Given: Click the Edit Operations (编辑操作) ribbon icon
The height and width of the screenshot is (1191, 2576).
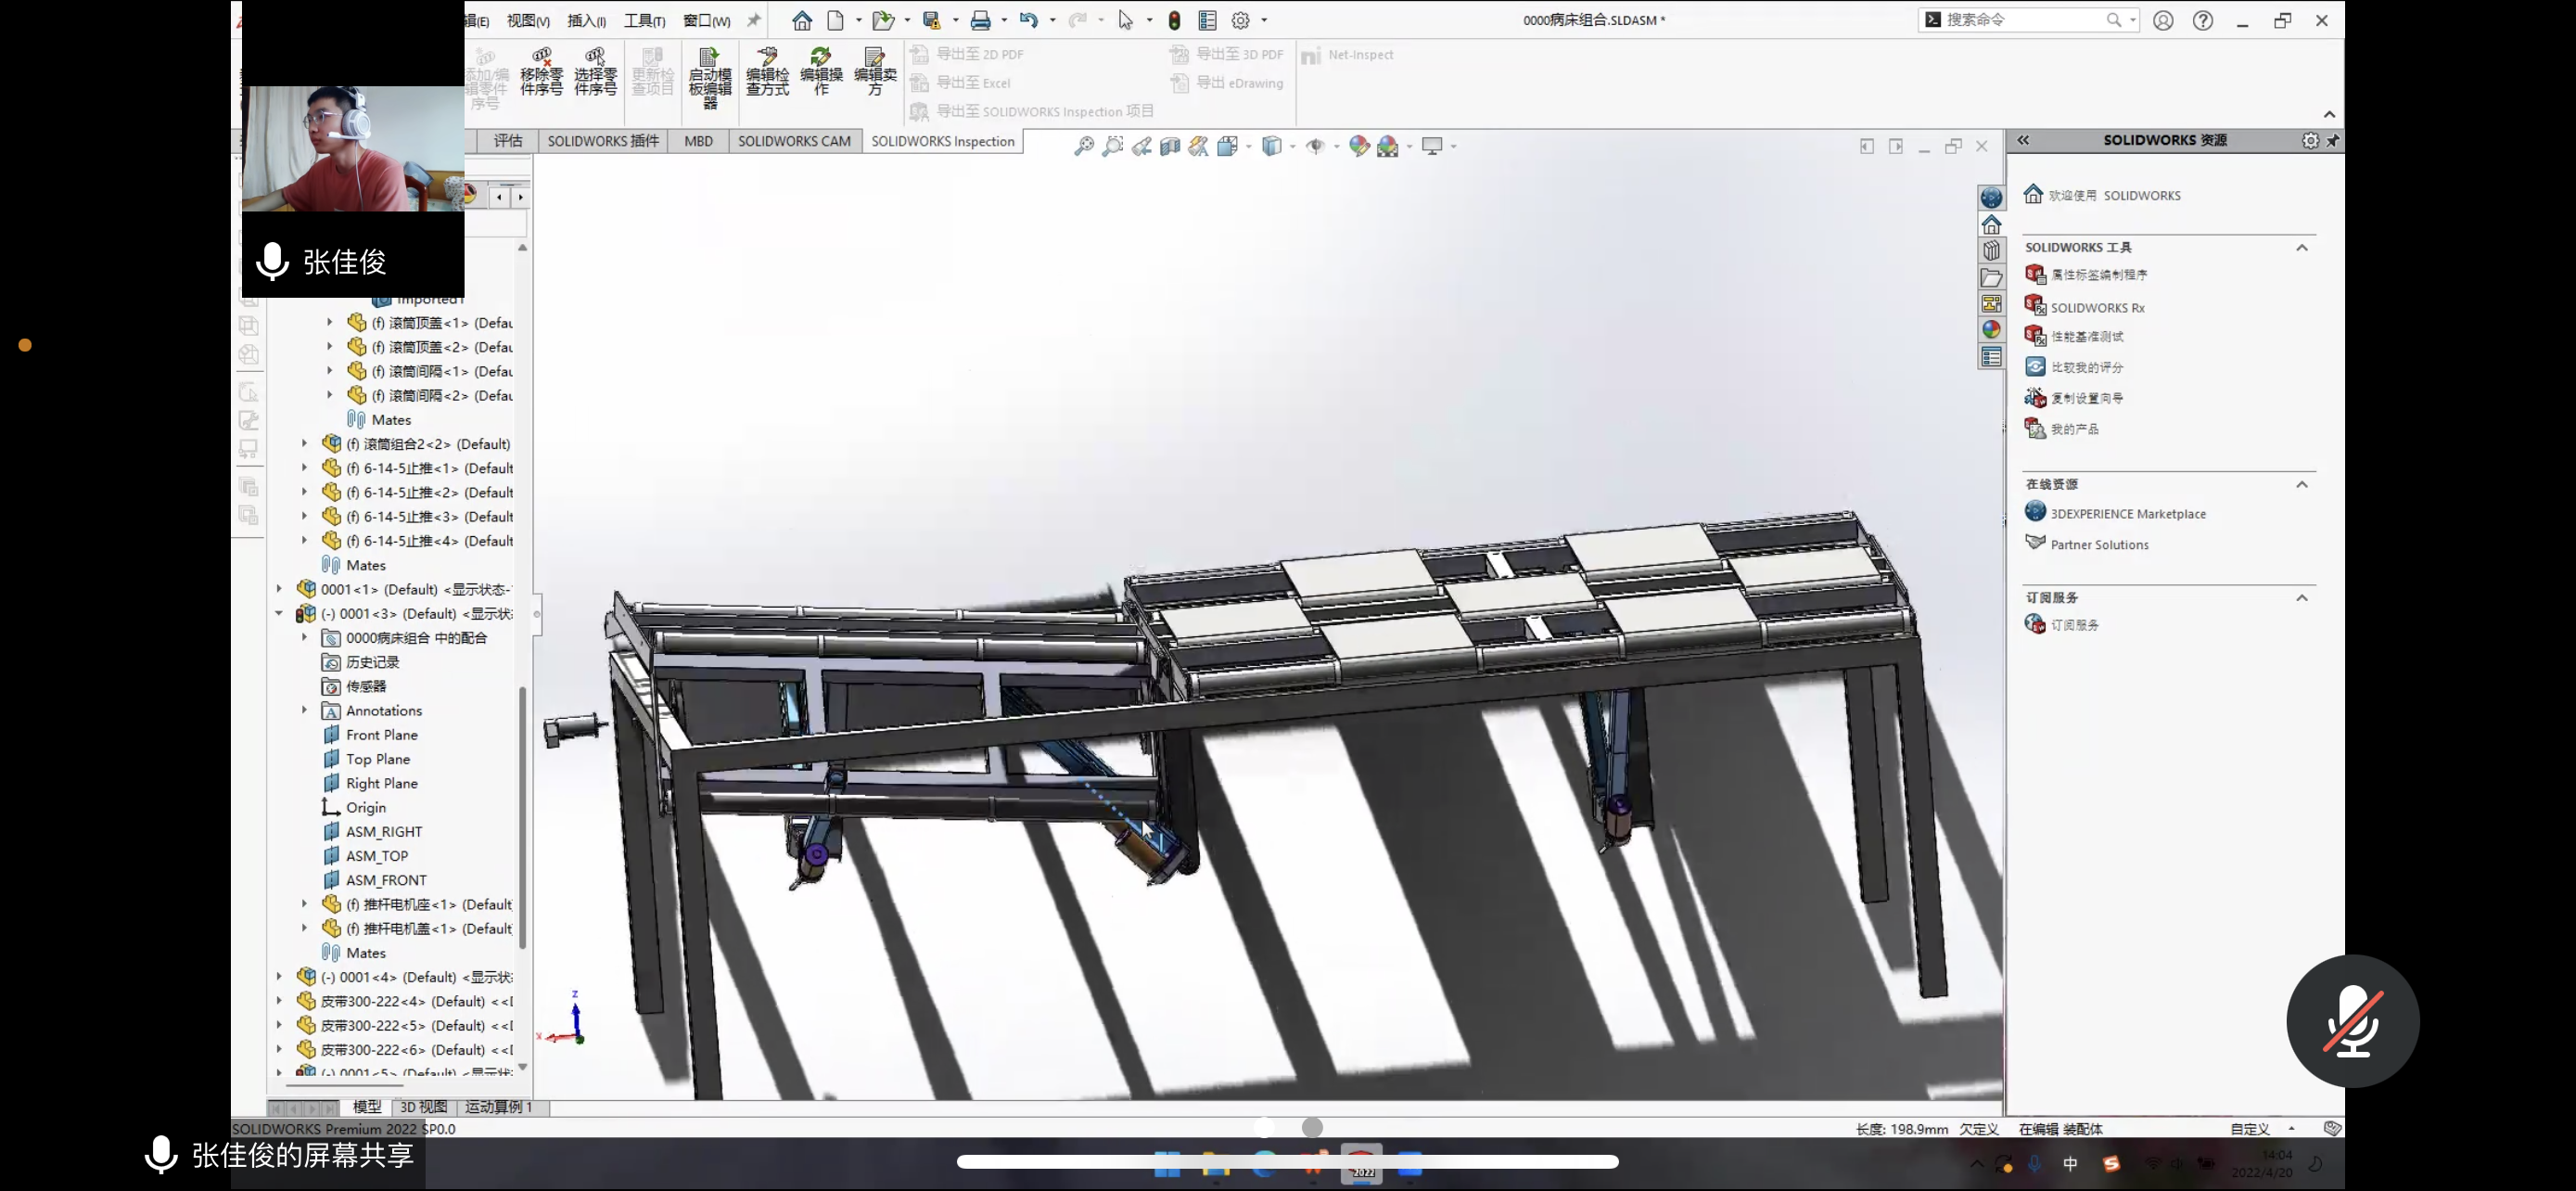Looking at the screenshot, I should pyautogui.click(x=821, y=71).
